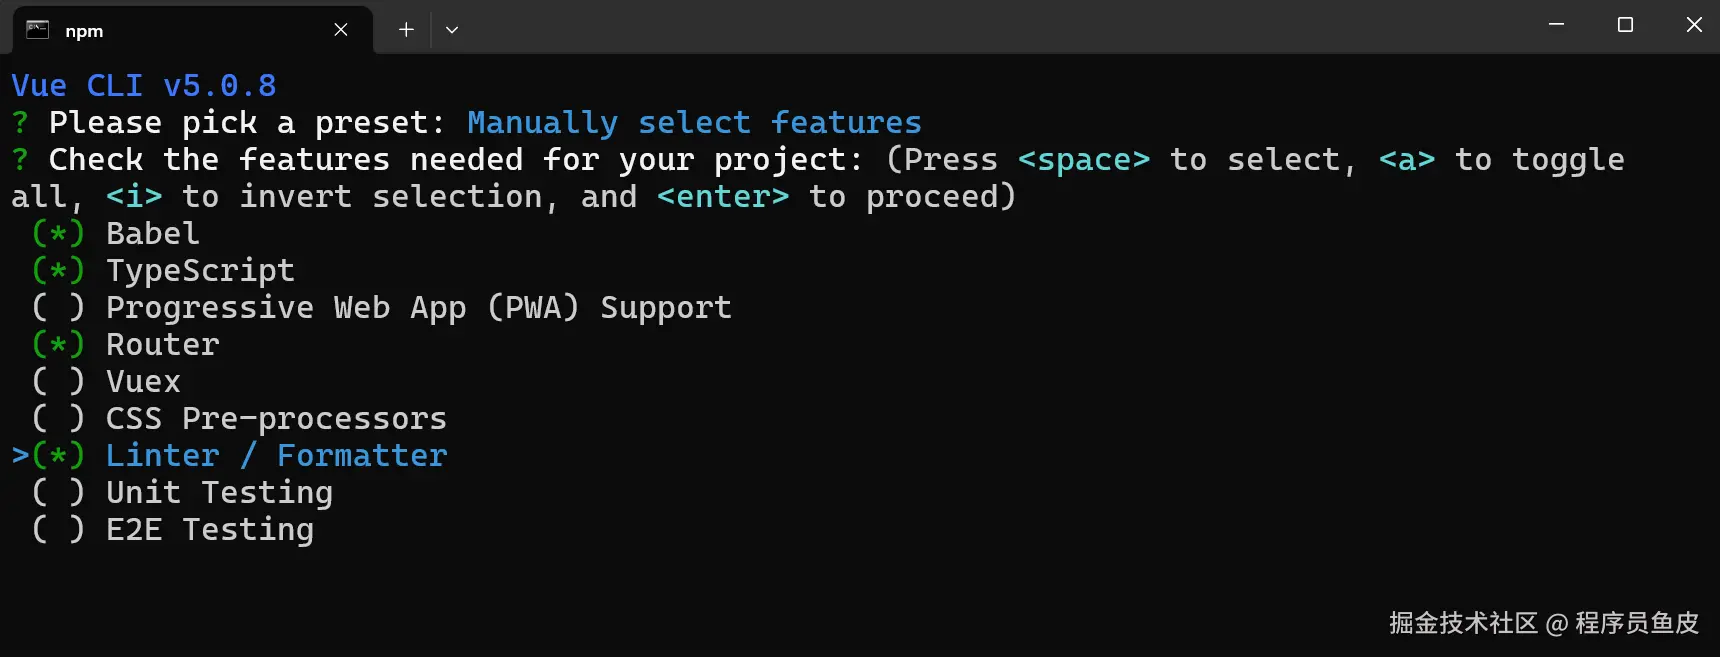Close the terminal window
This screenshot has height=657, width=1720.
1693,25
